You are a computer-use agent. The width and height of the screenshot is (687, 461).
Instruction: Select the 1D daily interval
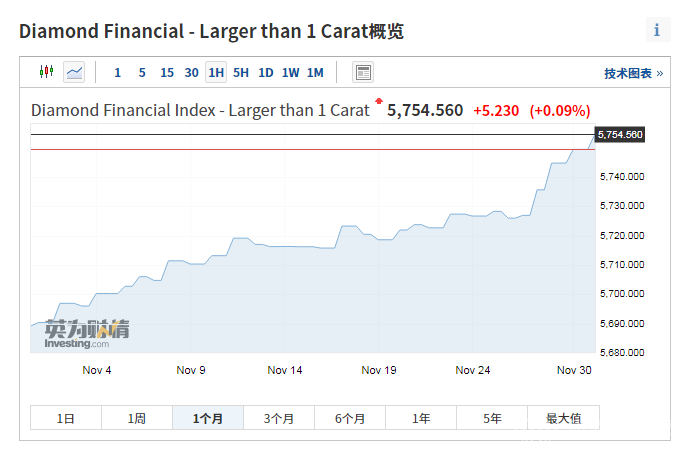[x=266, y=72]
